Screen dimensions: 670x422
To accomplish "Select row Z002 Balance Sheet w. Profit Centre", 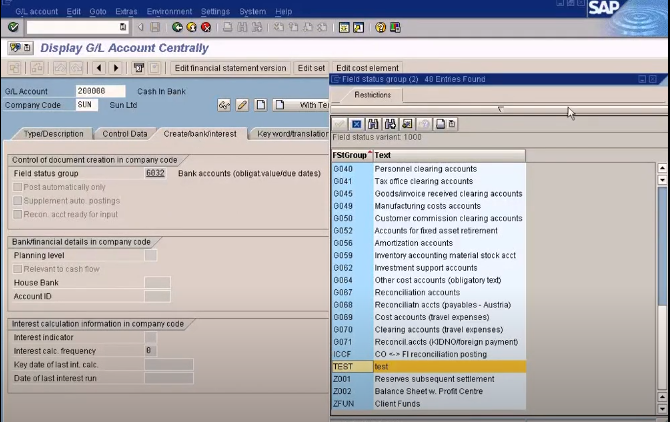I will coord(429,391).
